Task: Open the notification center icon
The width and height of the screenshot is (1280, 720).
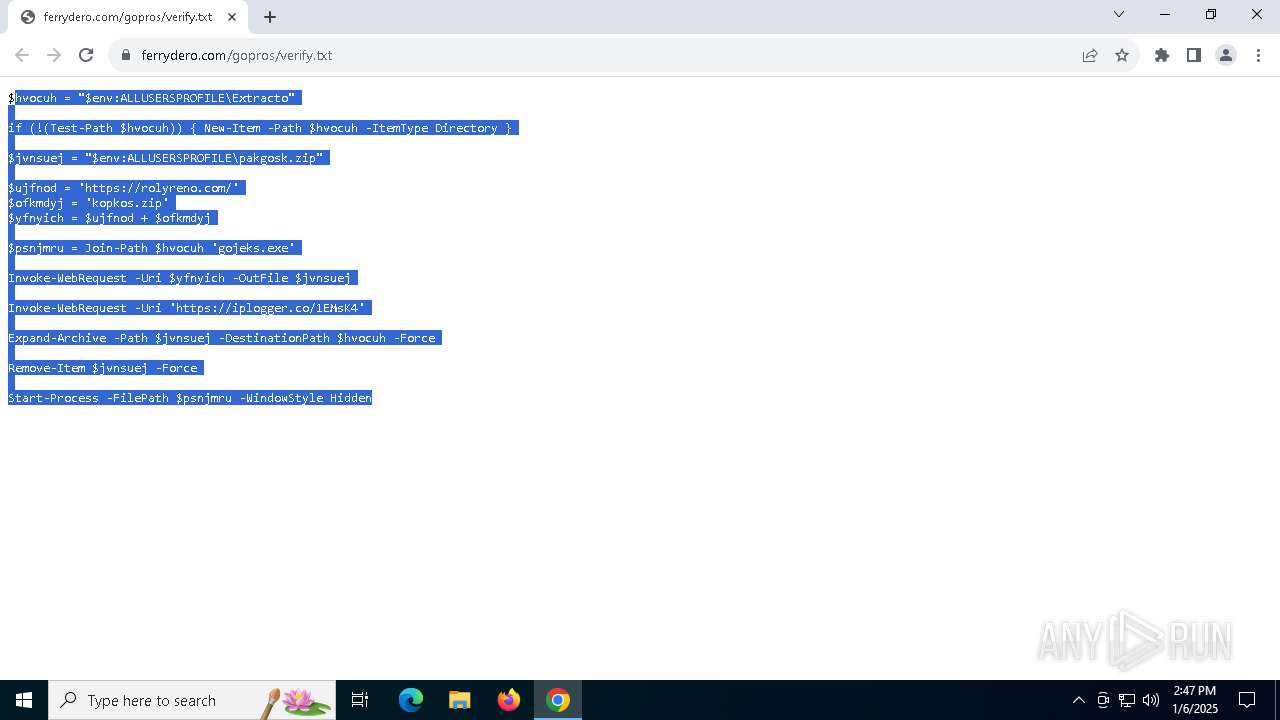Action: 1247,700
